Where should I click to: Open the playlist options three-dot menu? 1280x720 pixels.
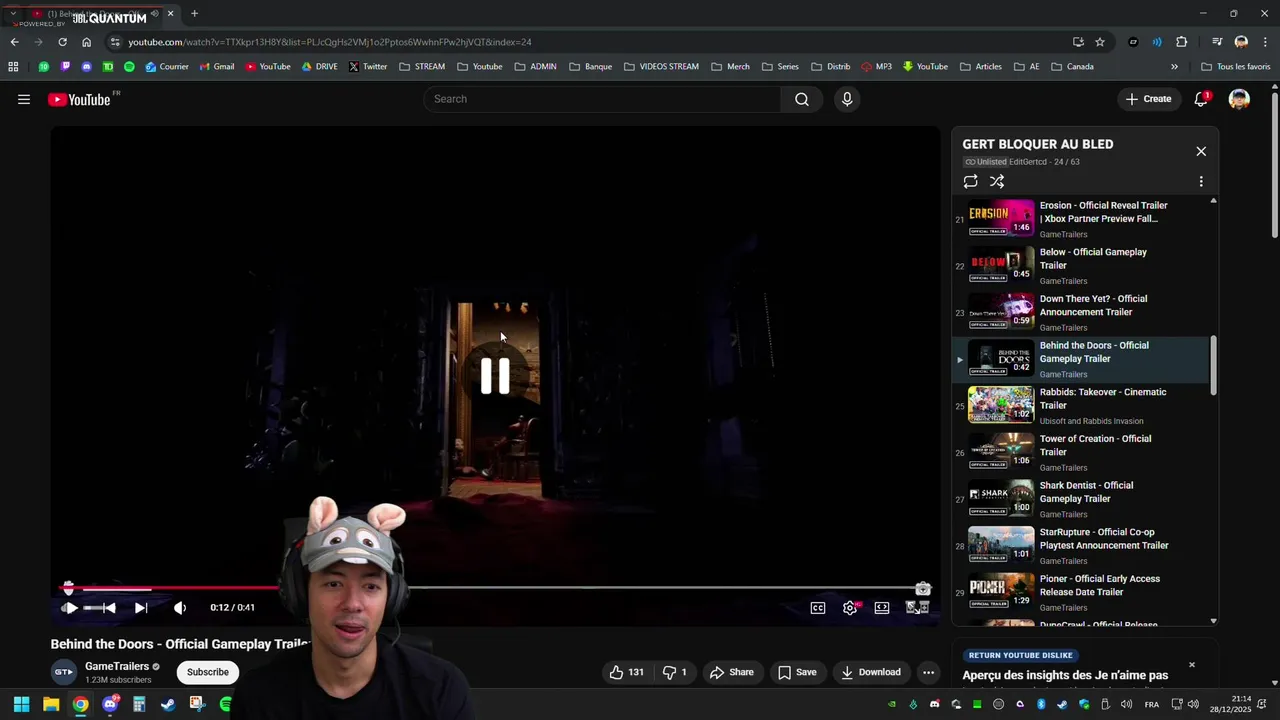(1201, 182)
